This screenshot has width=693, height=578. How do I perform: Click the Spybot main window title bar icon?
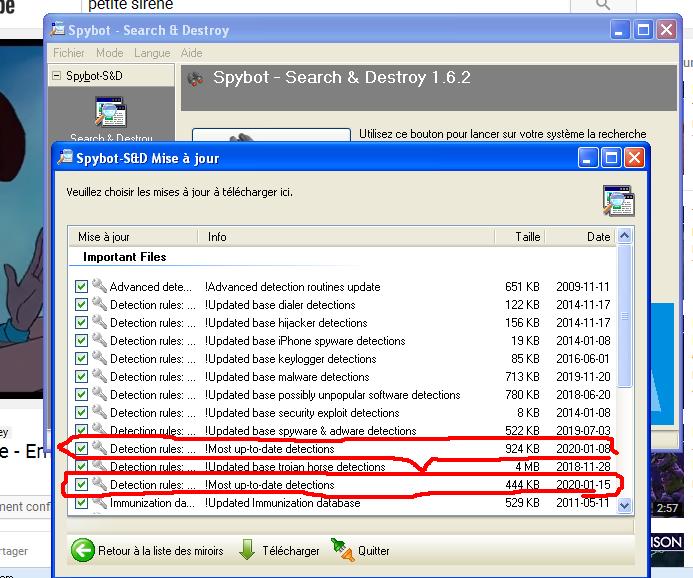tap(57, 29)
